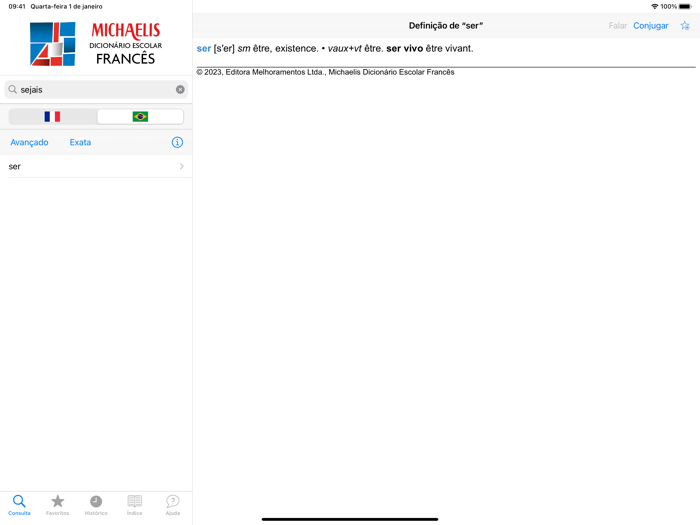Switch to the Ajuda tab
700x525 pixels.
click(x=173, y=505)
